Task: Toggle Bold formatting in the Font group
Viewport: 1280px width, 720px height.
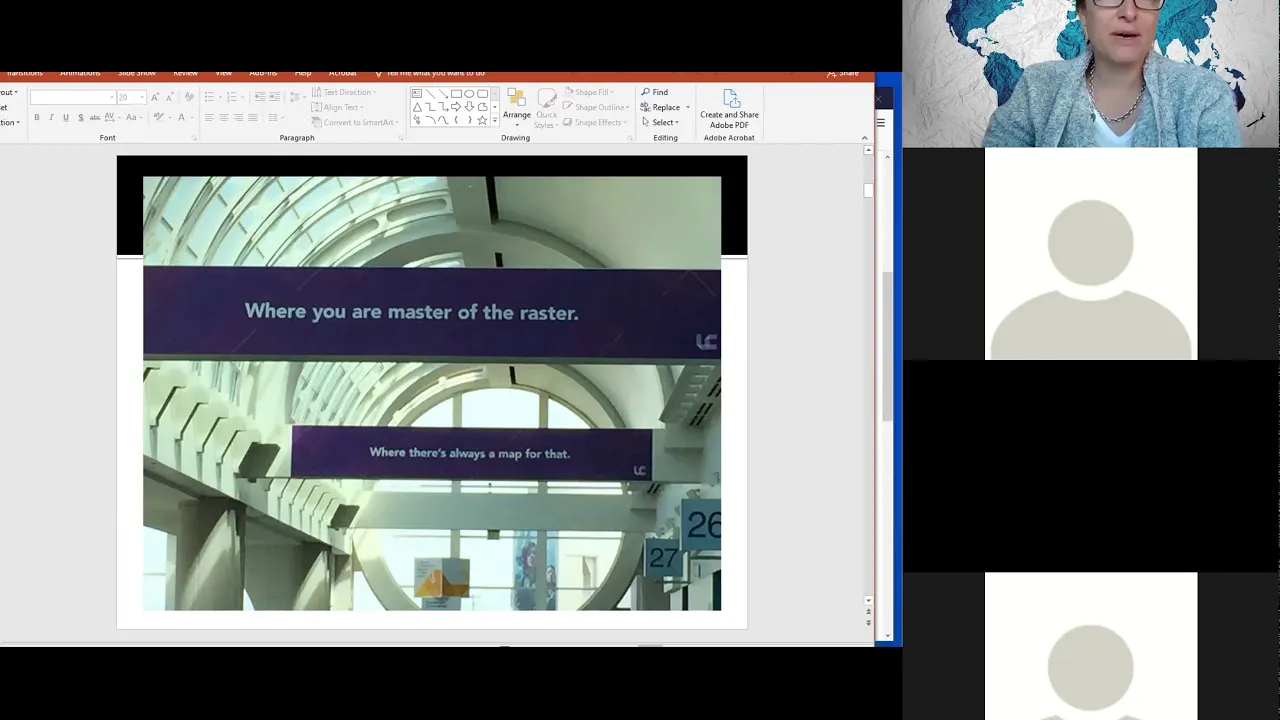Action: click(x=37, y=118)
